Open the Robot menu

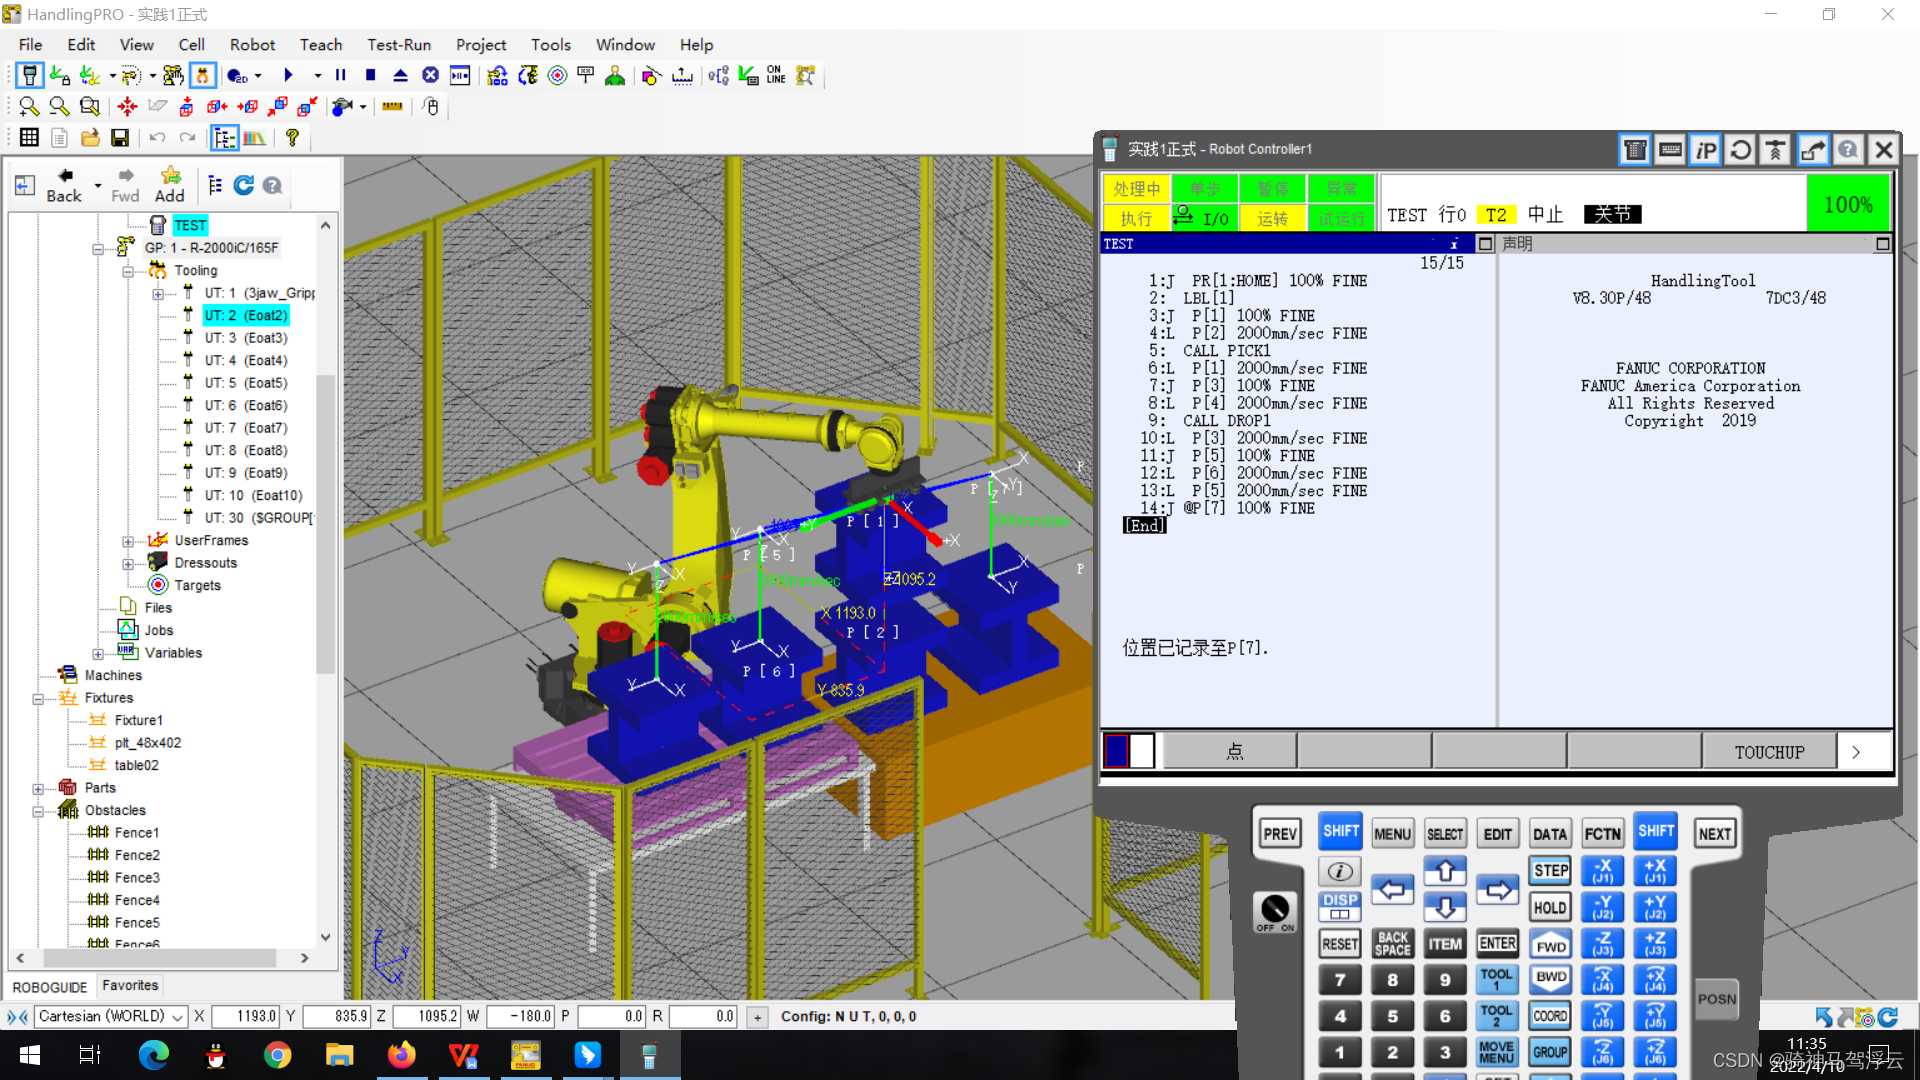[x=252, y=45]
